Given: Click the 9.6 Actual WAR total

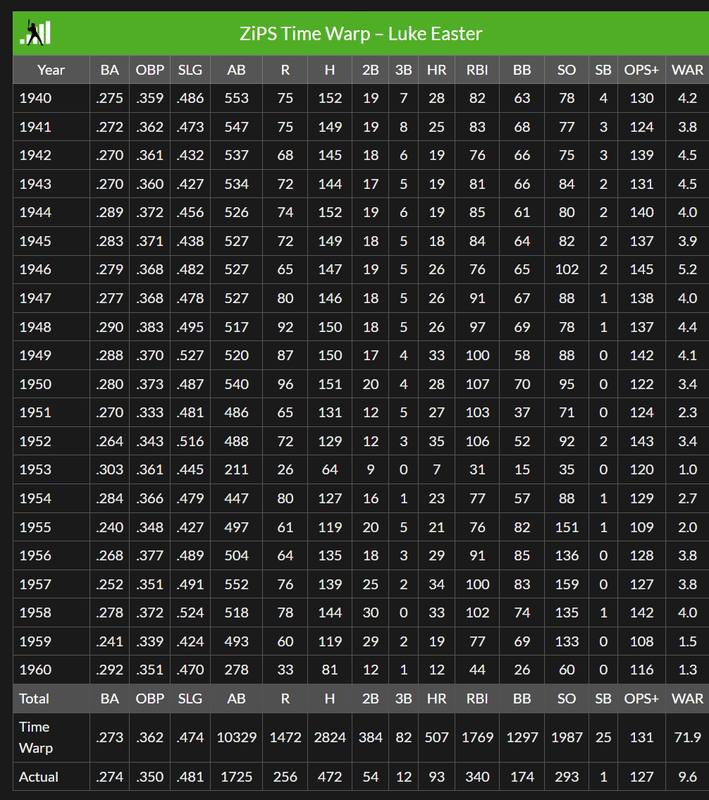Looking at the screenshot, I should click(687, 777).
